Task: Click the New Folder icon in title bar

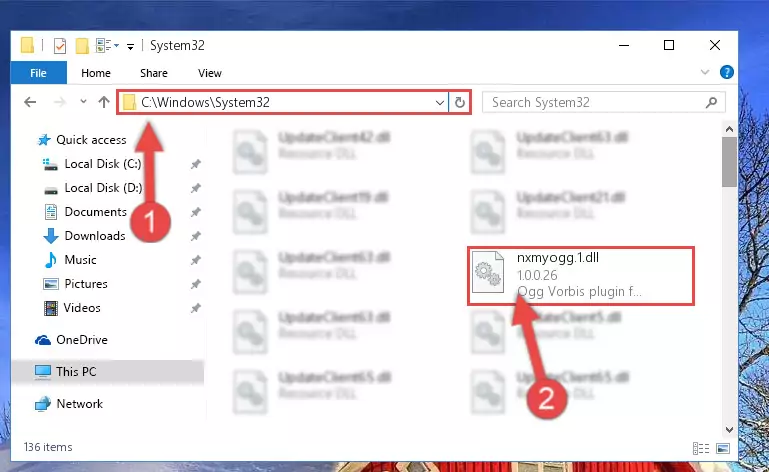Action: (82, 46)
